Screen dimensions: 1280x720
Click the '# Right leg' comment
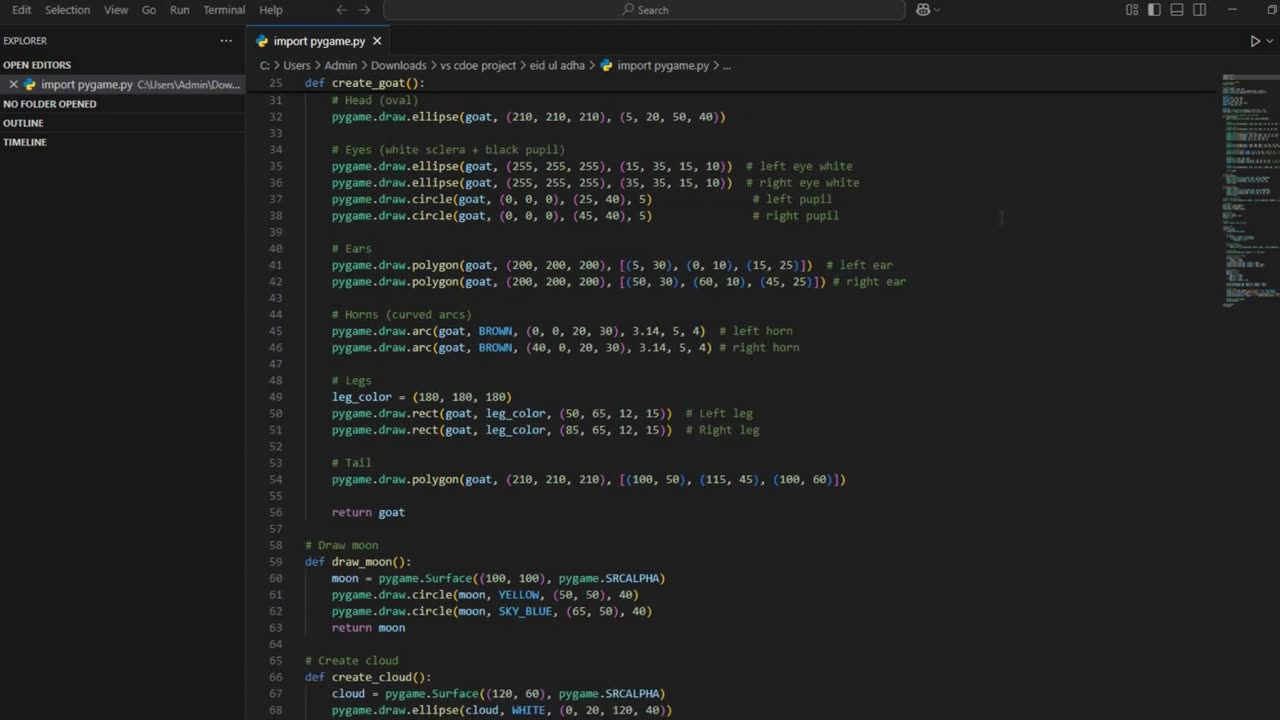coord(722,430)
